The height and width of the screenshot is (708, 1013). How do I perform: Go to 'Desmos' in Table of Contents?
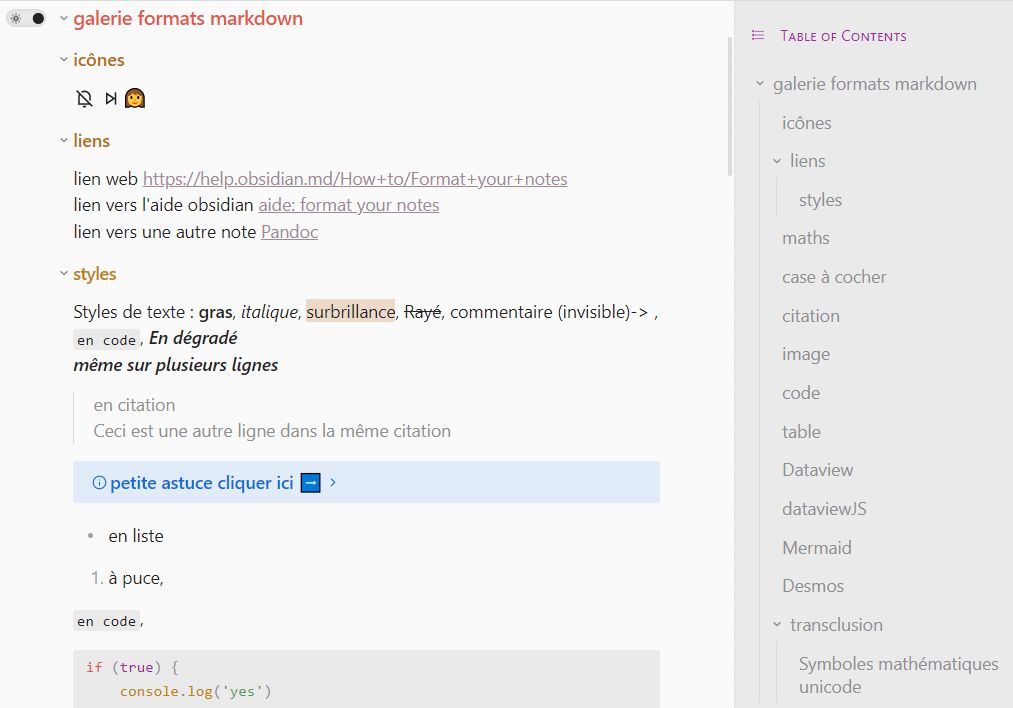tap(813, 586)
